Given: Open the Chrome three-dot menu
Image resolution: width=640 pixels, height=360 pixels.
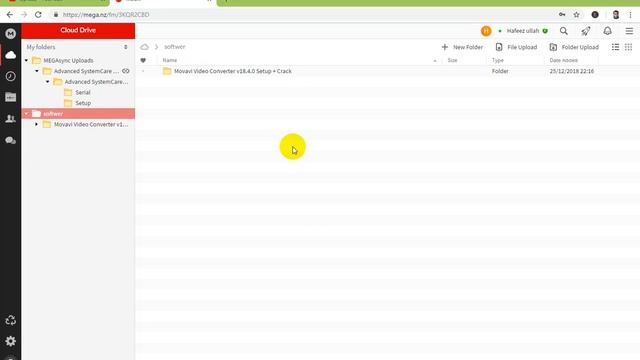Looking at the screenshot, I should point(630,15).
